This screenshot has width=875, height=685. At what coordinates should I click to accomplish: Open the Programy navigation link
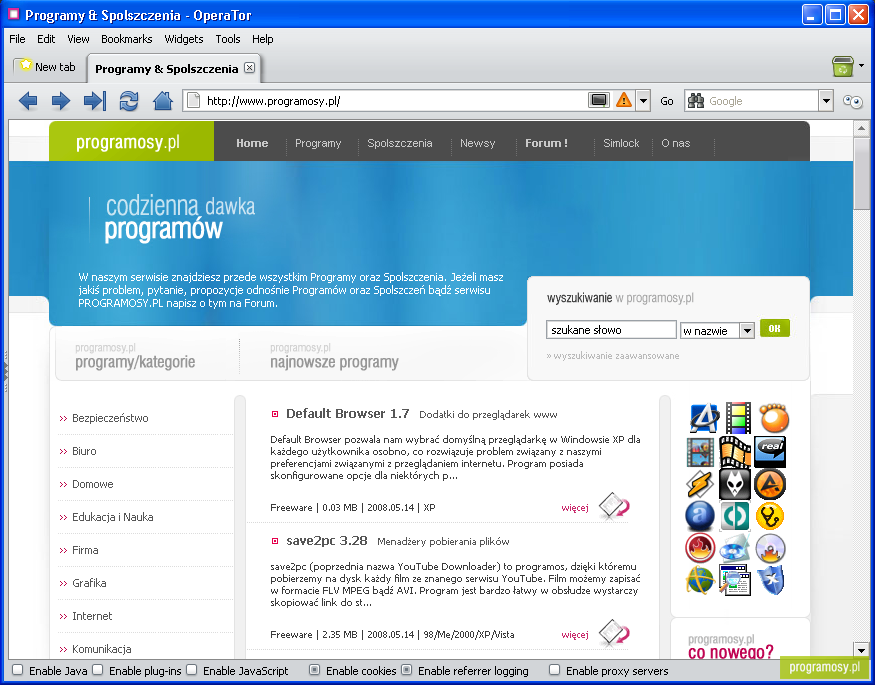(318, 143)
